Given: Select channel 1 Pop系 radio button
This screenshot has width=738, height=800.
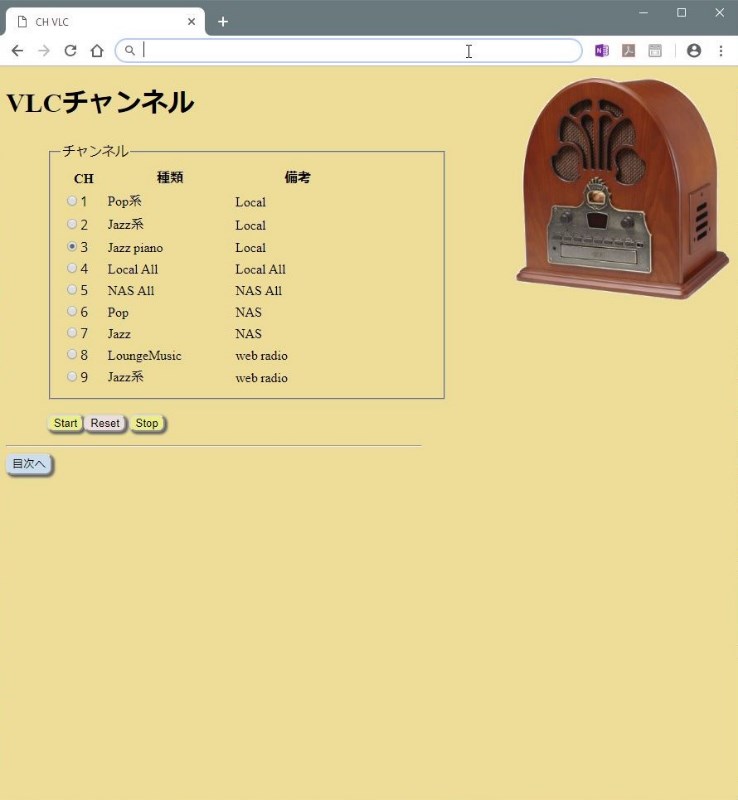Looking at the screenshot, I should [72, 201].
